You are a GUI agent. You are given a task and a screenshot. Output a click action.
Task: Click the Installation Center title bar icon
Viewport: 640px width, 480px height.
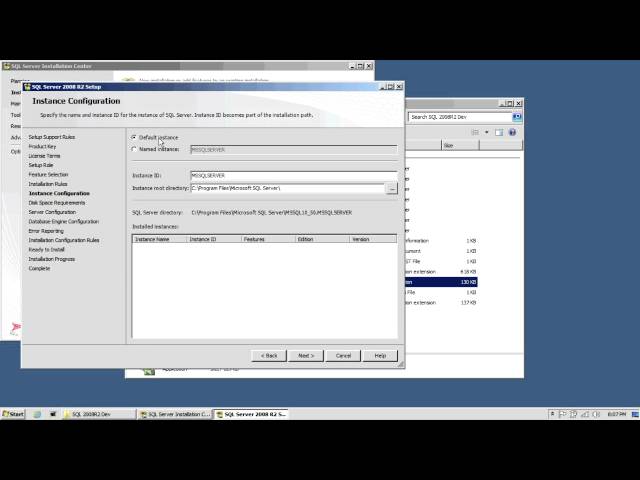tap(6, 66)
